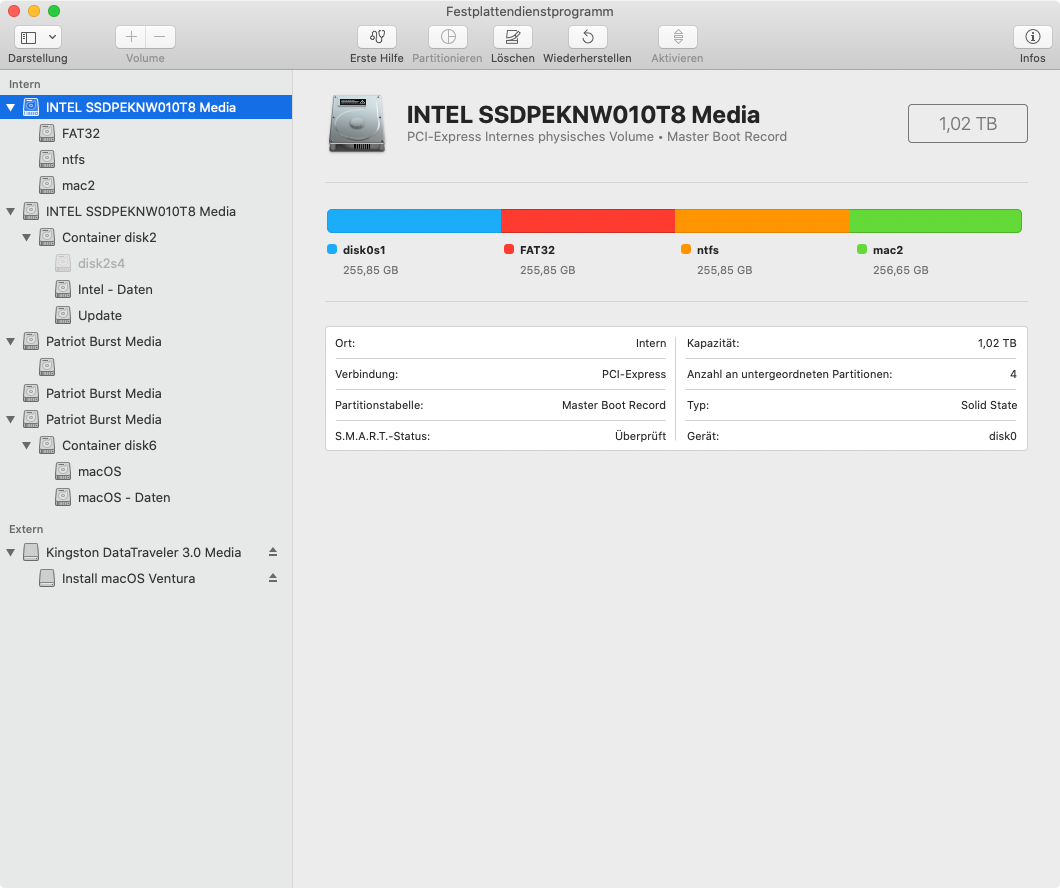Image resolution: width=1060 pixels, height=888 pixels.
Task: Click the large Intel SSD drive image
Action: [354, 124]
